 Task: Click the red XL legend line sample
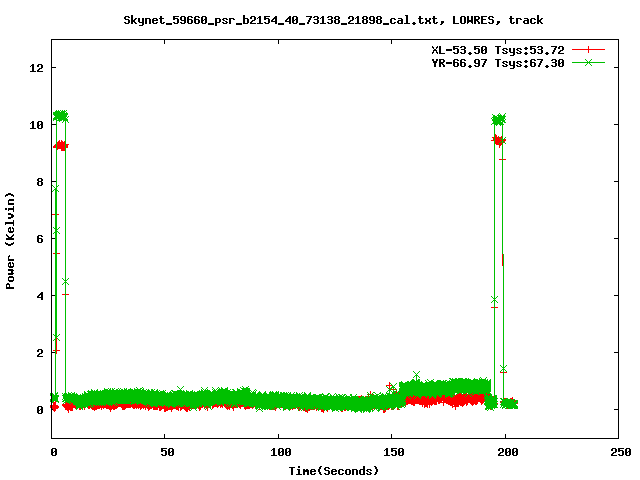pyautogui.click(x=588, y=50)
